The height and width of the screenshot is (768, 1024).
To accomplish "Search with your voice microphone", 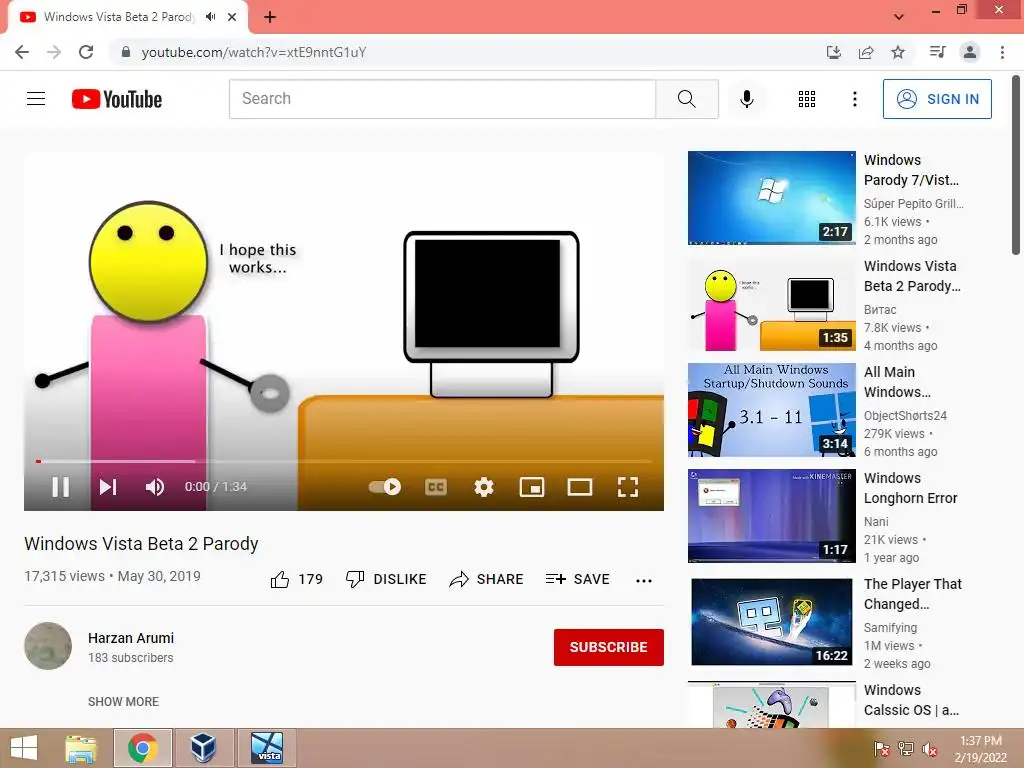I will [747, 99].
